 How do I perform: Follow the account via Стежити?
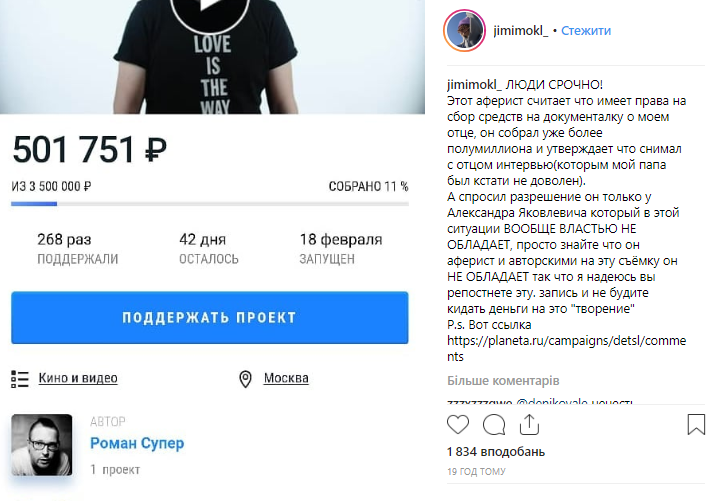click(586, 31)
